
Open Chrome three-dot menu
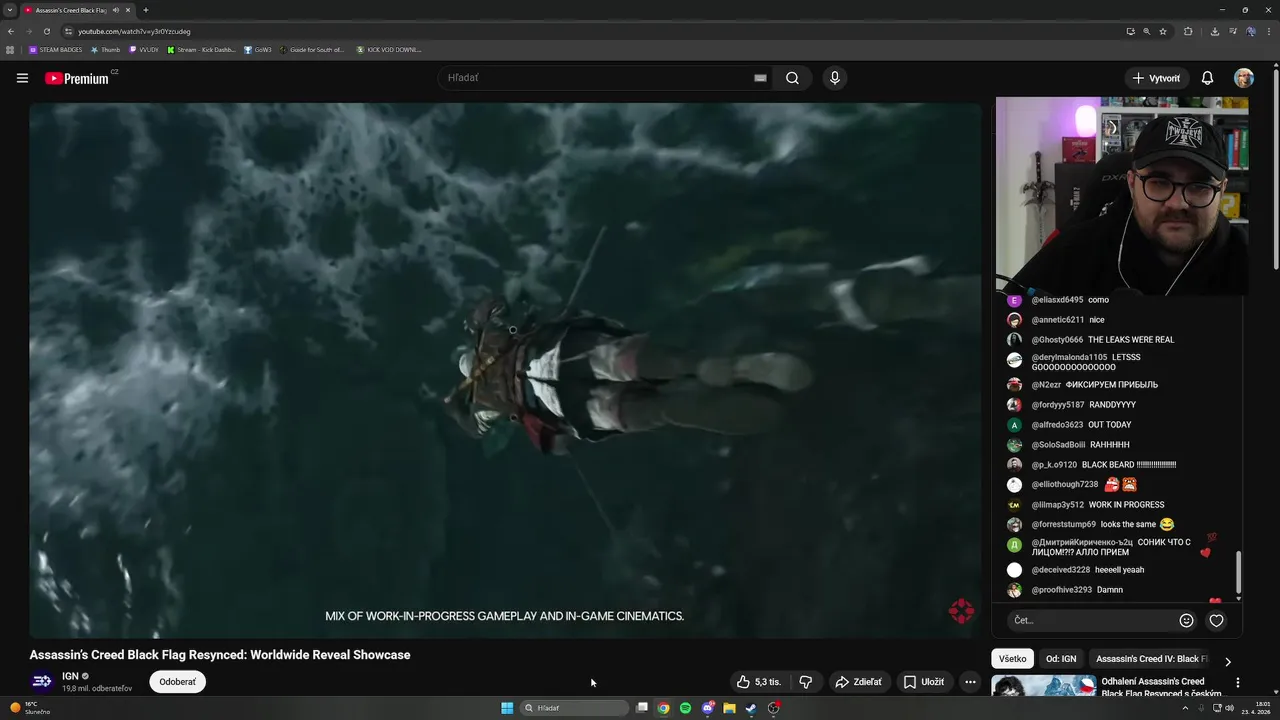1268,31
